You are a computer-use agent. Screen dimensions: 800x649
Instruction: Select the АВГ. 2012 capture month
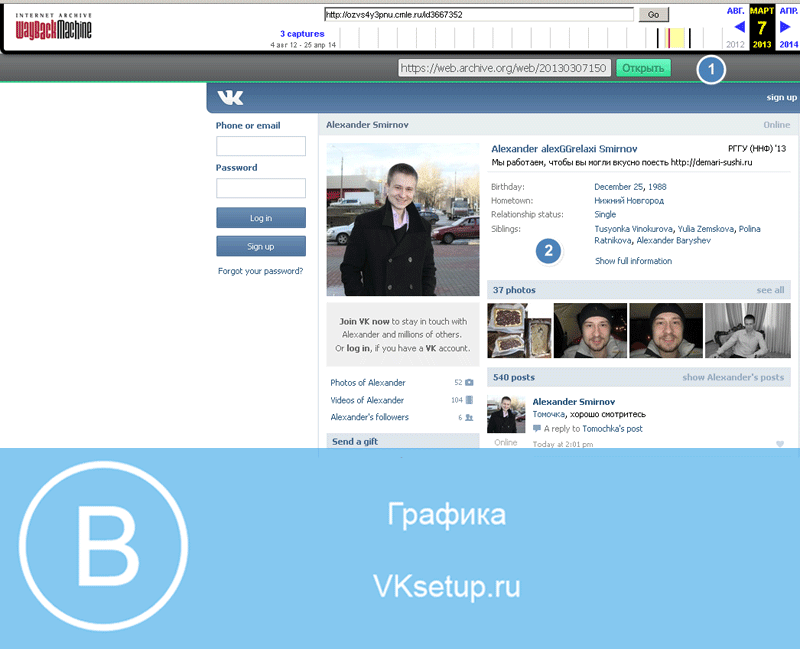pyautogui.click(x=735, y=28)
